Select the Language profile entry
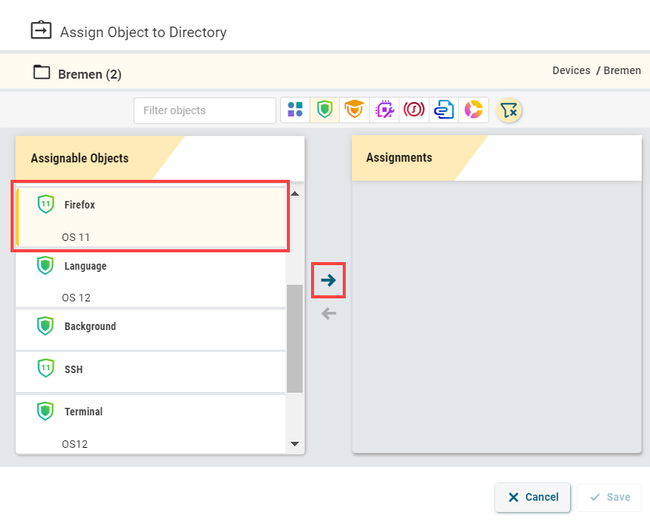Image resolution: width=650 pixels, height=525 pixels. [x=150, y=278]
